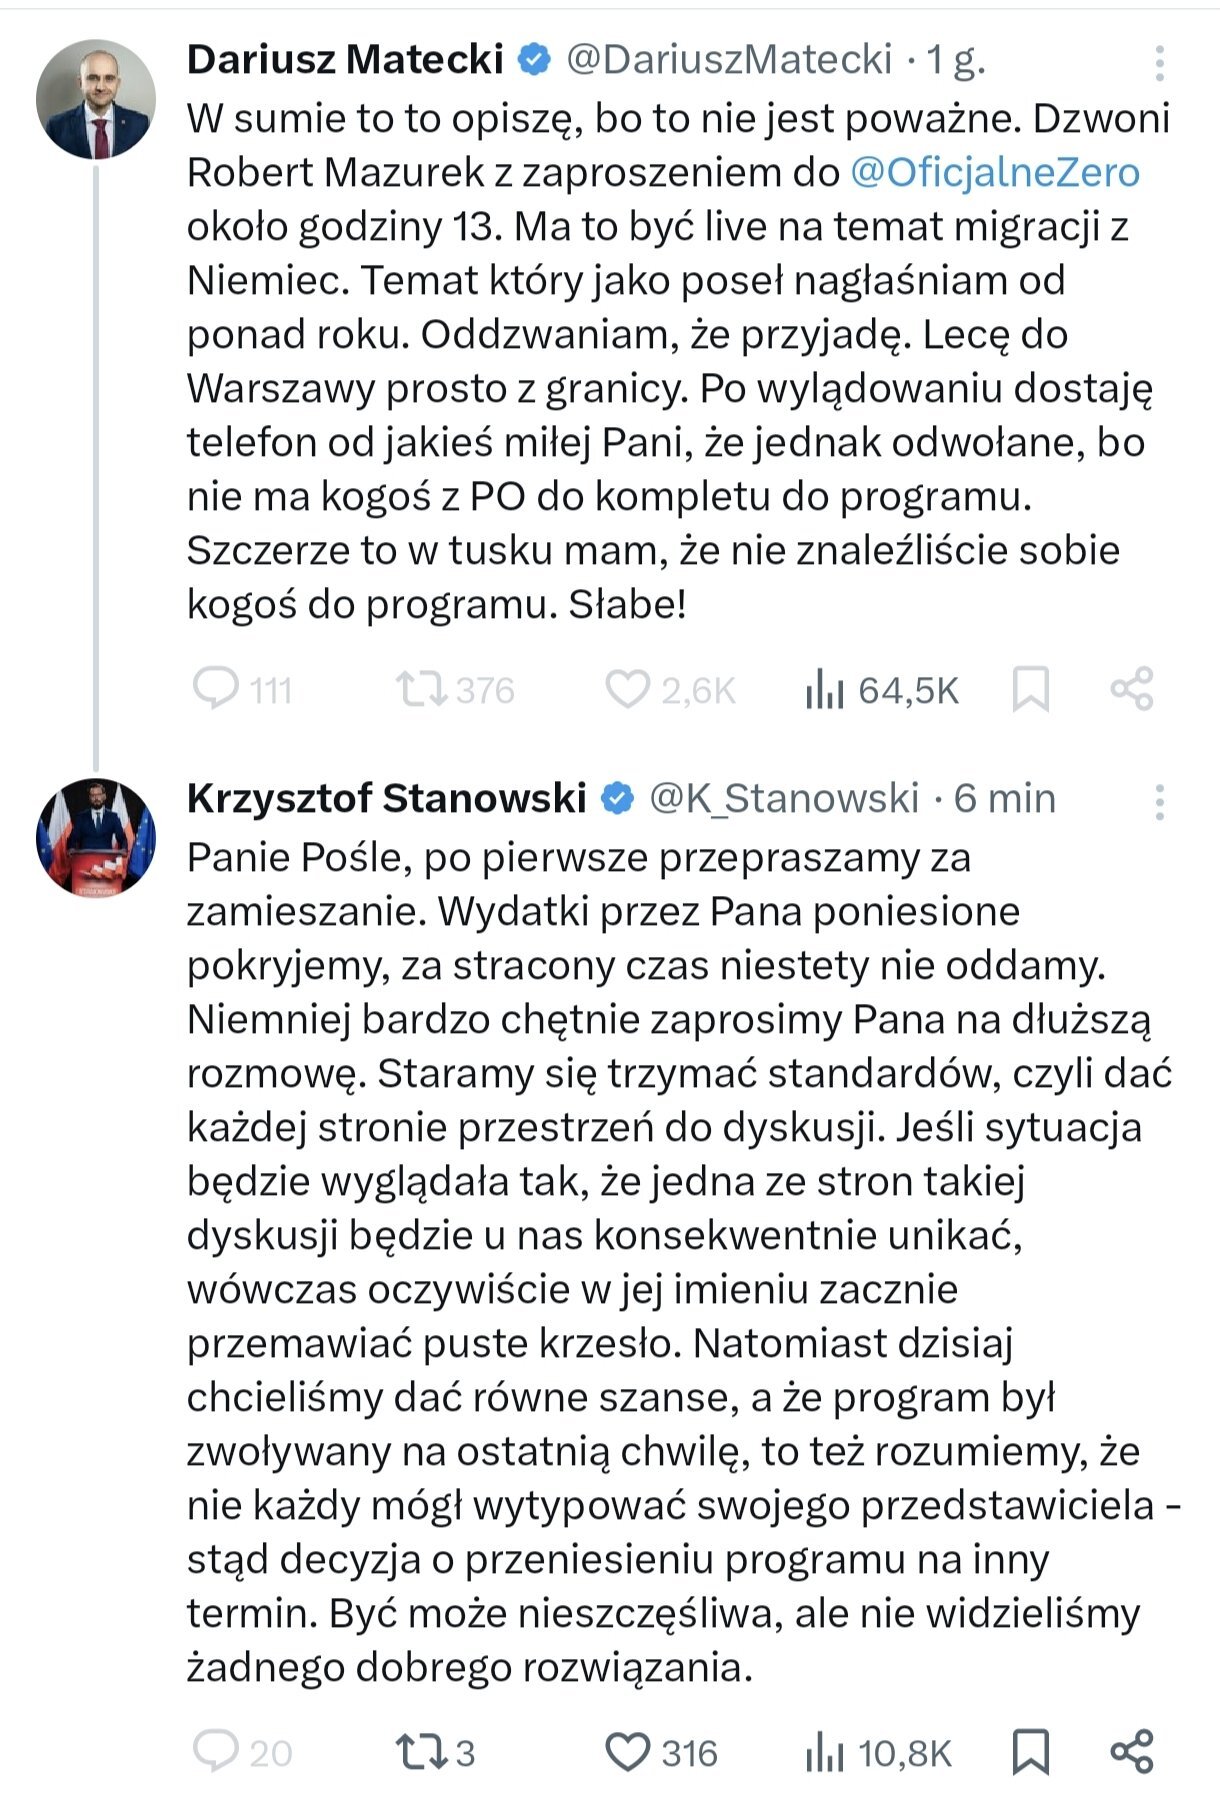Viewport: 1220px width, 1809px height.
Task: Retweet Krzysztof Stanowski's reply
Action: pos(422,1752)
